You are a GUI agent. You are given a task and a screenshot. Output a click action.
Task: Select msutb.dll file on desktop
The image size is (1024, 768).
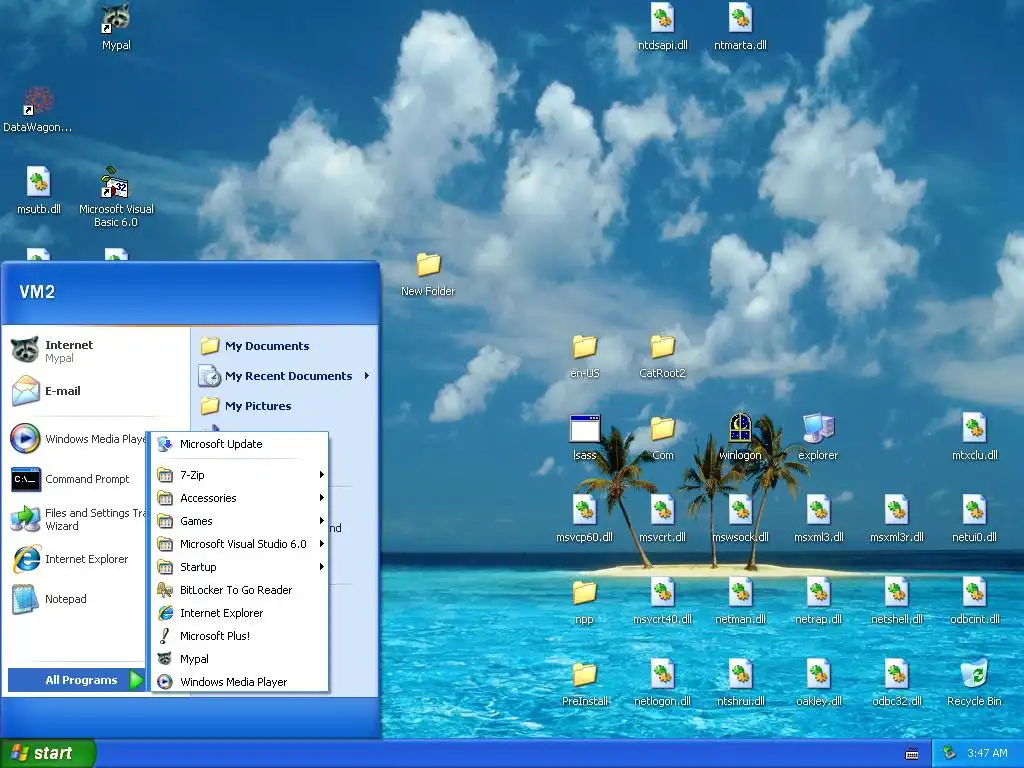pyautogui.click(x=39, y=190)
